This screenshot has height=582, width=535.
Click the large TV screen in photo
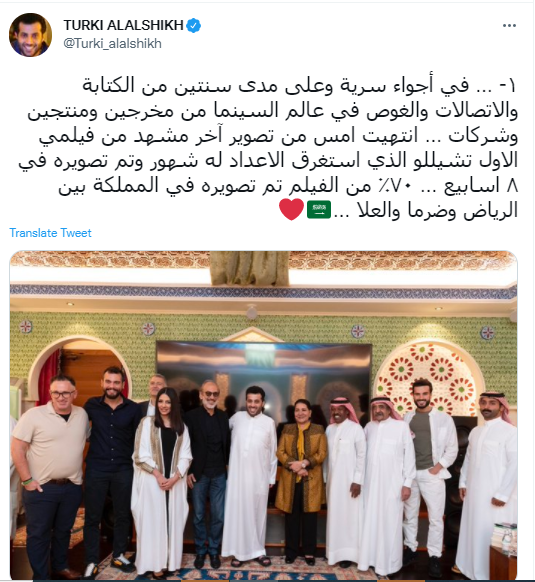click(264, 375)
